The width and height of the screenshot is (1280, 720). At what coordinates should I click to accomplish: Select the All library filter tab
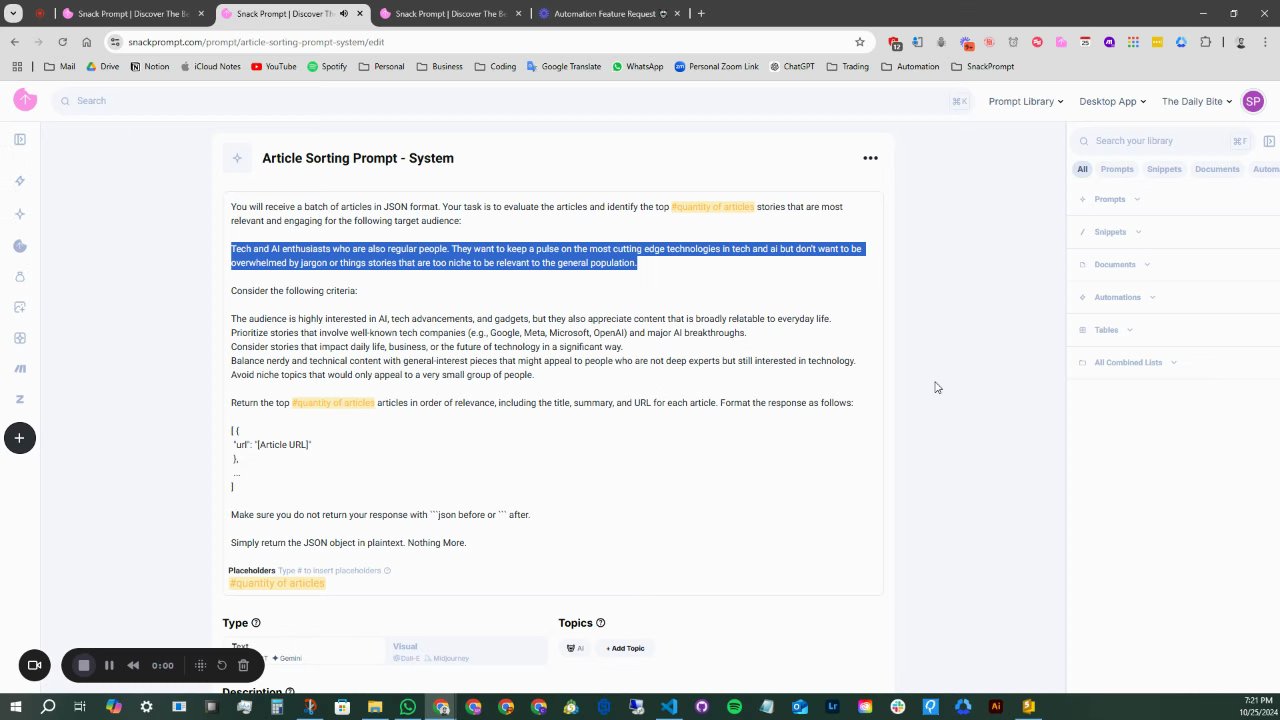1082,169
